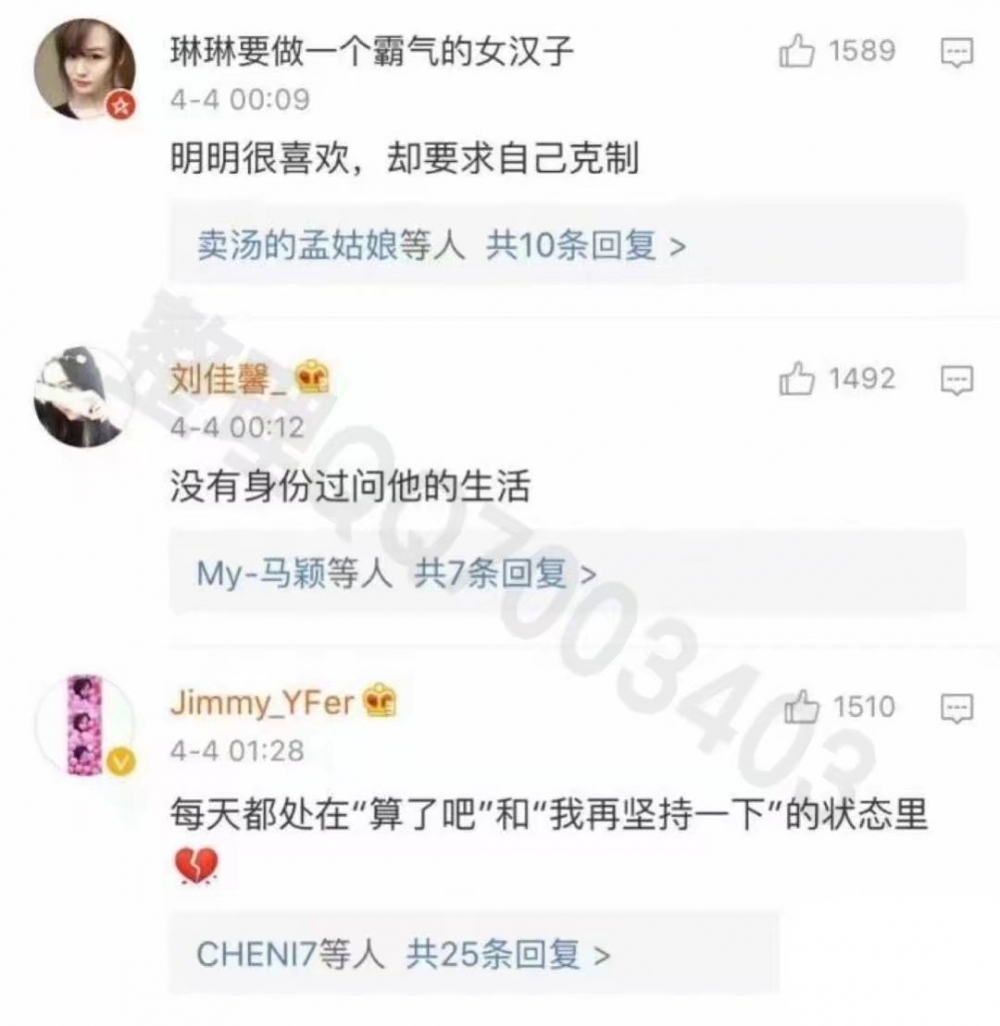Expand 共25条回复 replies thread
Viewport: 1000px width, 1026px height.
509,954
